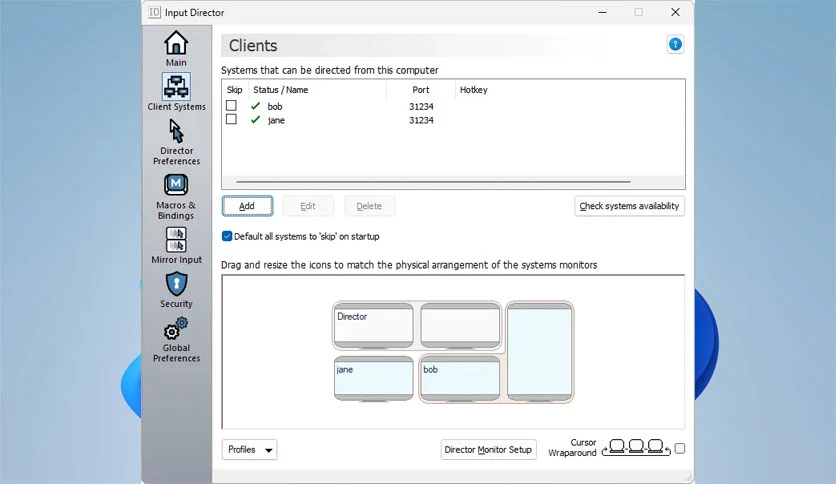Tick the Skip checkbox for bob
The image size is (836, 484).
coord(231,106)
